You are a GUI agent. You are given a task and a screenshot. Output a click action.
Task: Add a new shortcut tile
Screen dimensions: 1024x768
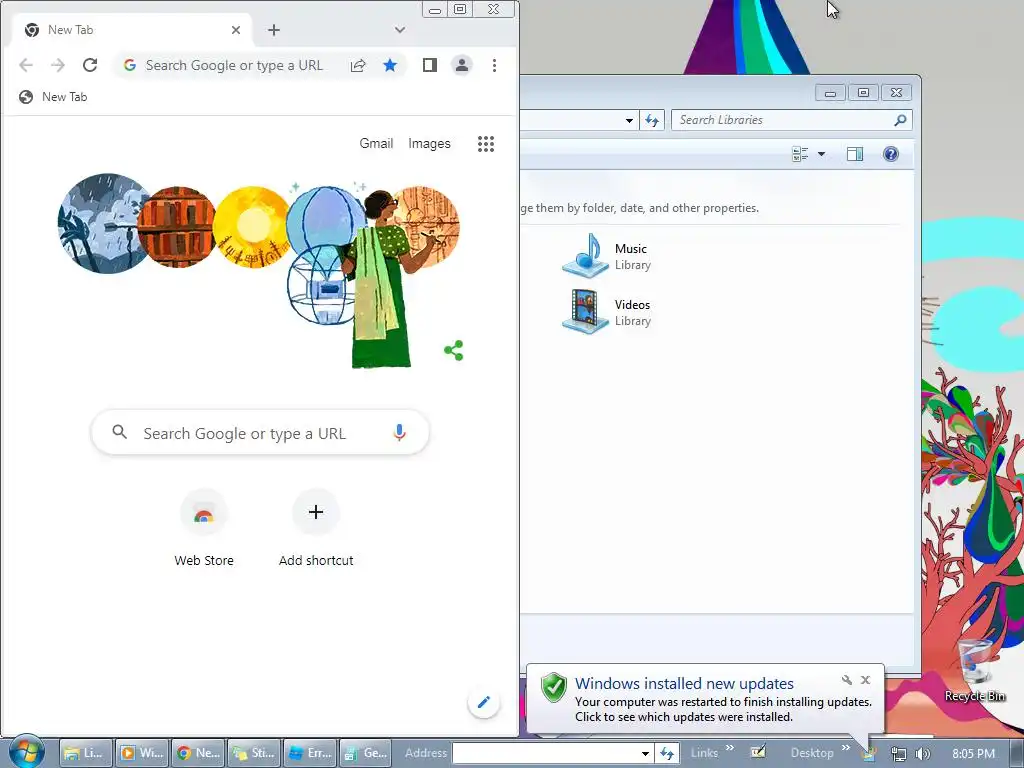pyautogui.click(x=316, y=530)
